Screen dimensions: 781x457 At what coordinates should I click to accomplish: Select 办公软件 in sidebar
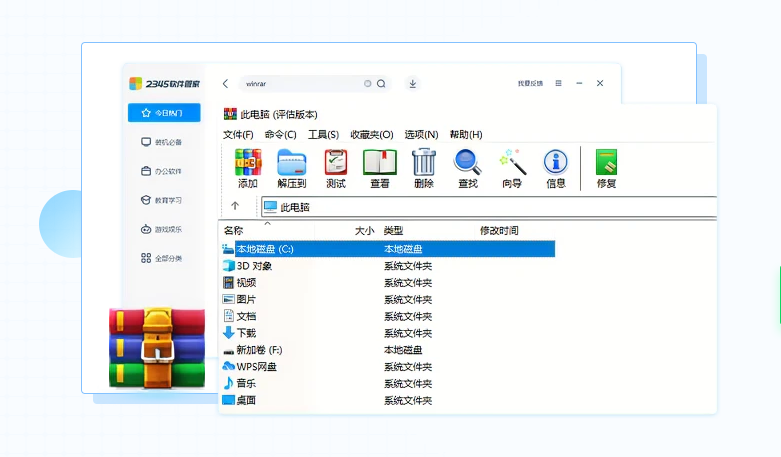pyautogui.click(x=162, y=171)
